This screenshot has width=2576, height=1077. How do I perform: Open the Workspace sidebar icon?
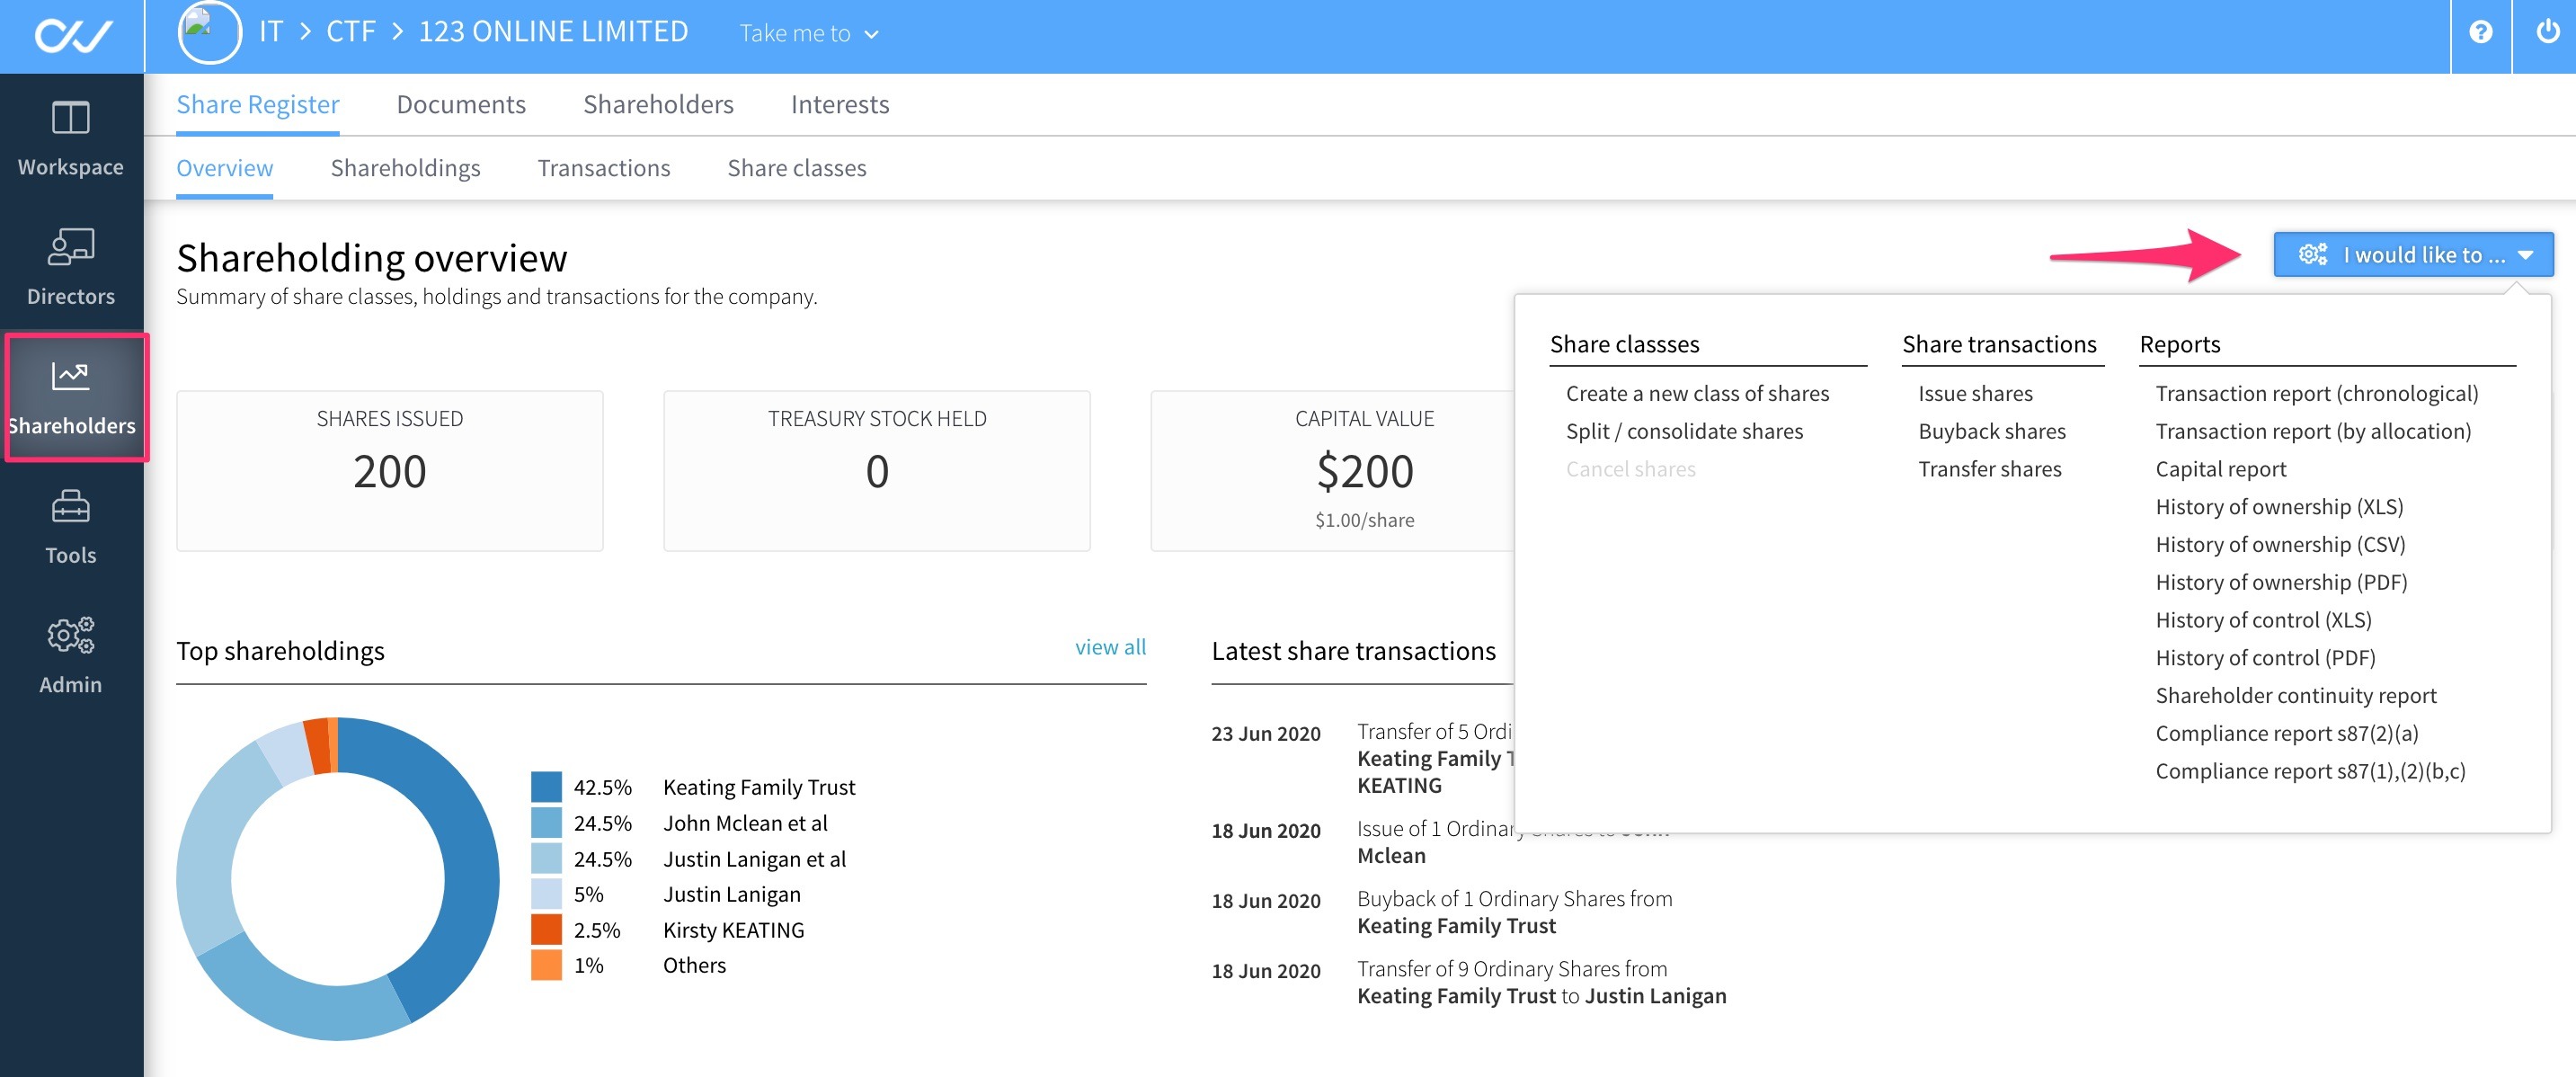click(x=70, y=119)
